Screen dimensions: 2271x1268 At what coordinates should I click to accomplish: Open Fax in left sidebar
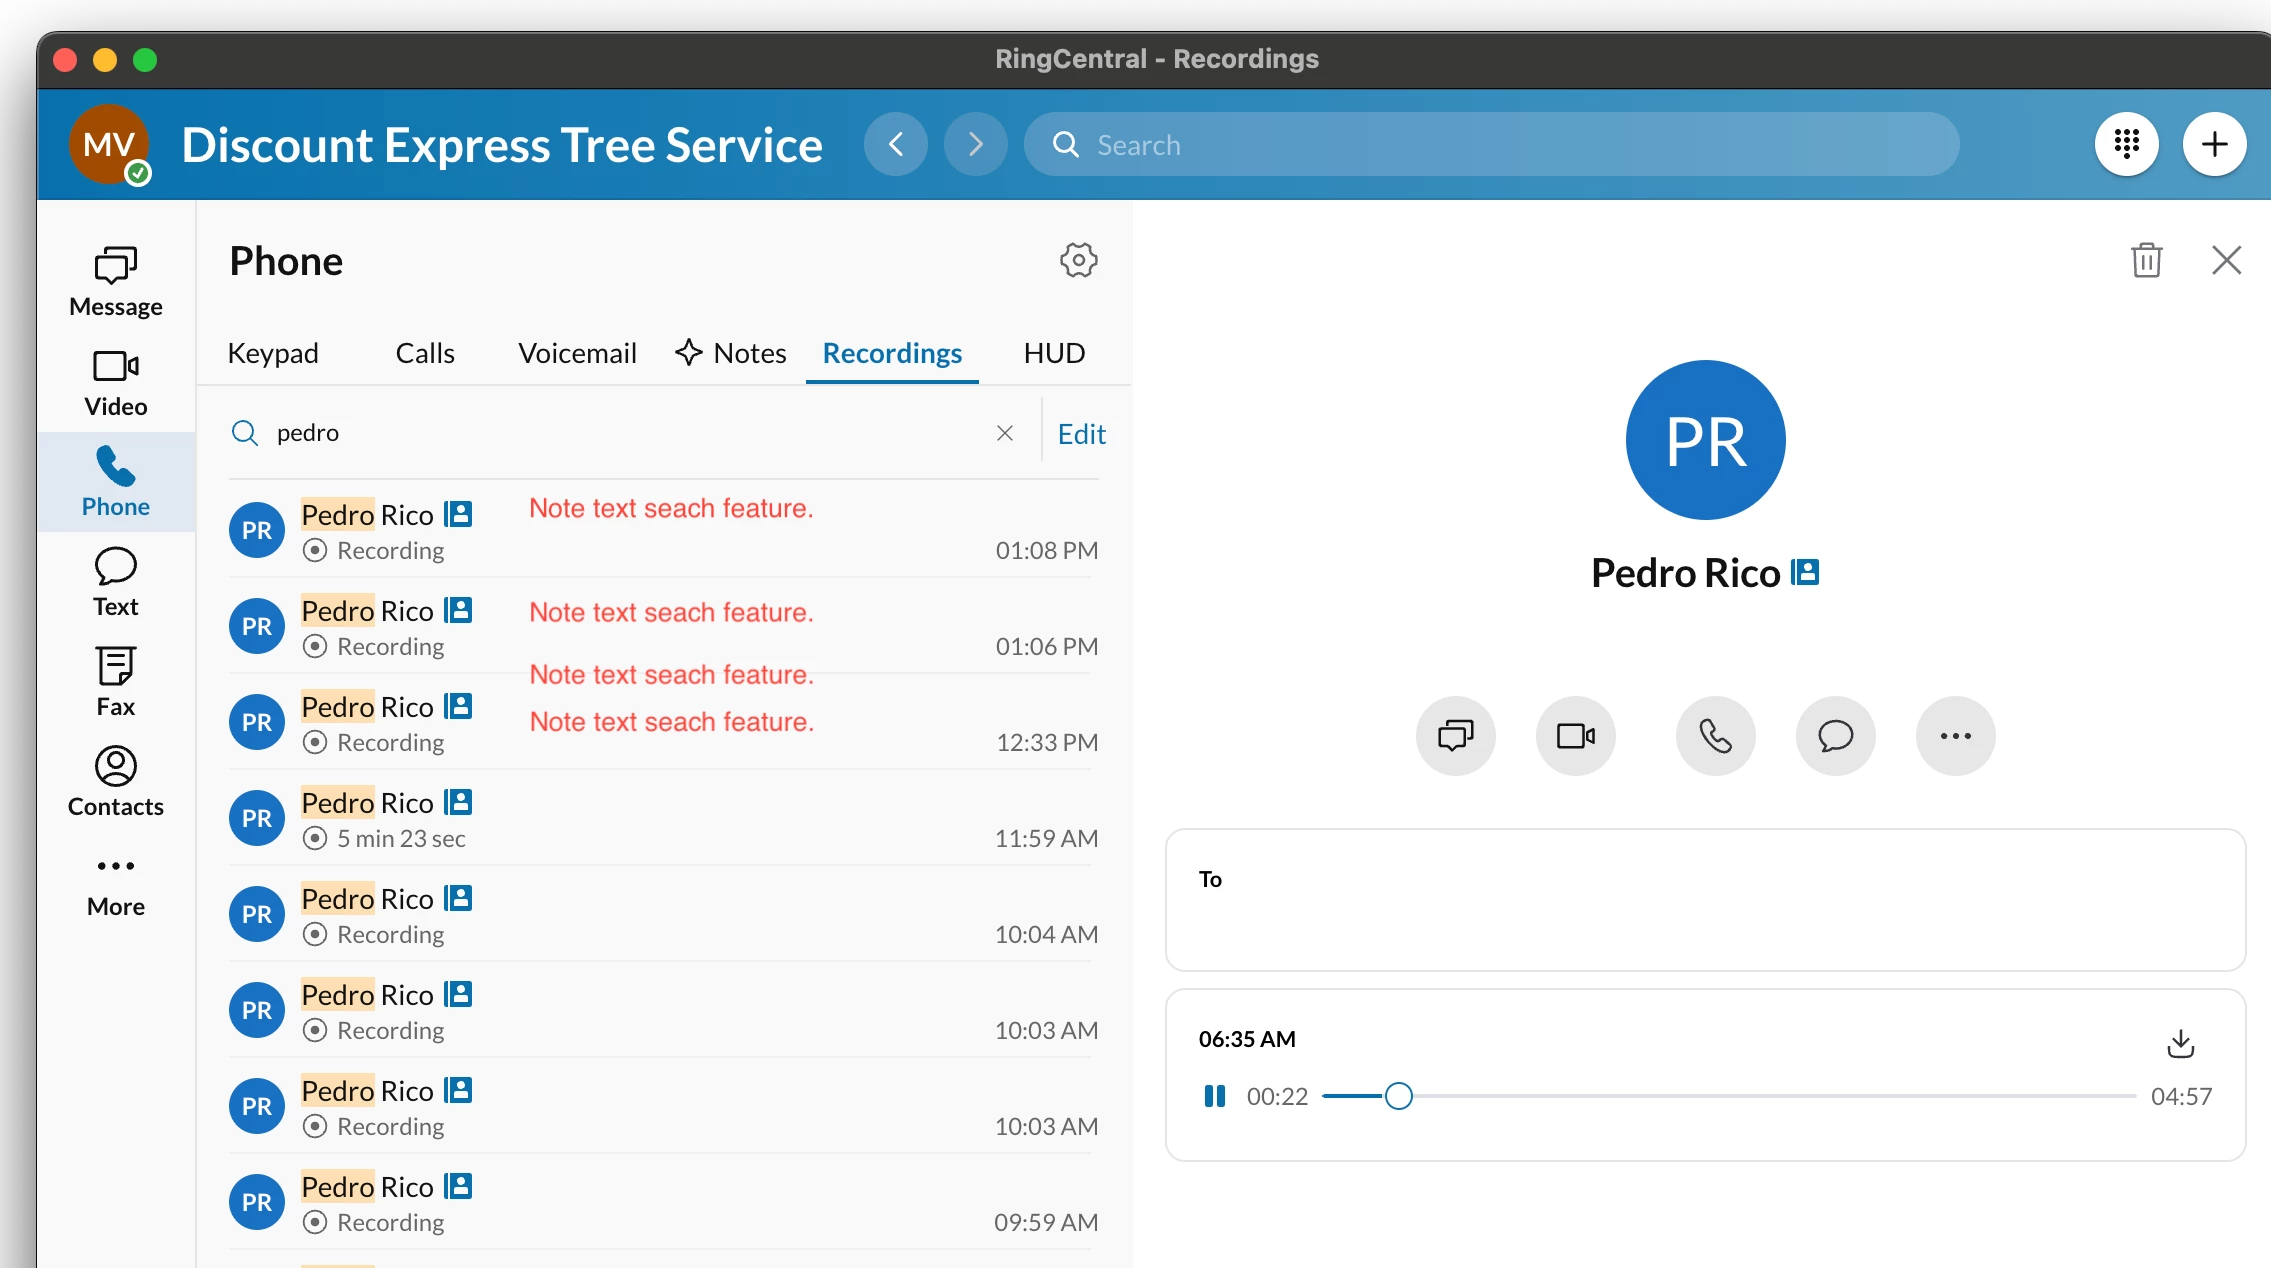[116, 681]
